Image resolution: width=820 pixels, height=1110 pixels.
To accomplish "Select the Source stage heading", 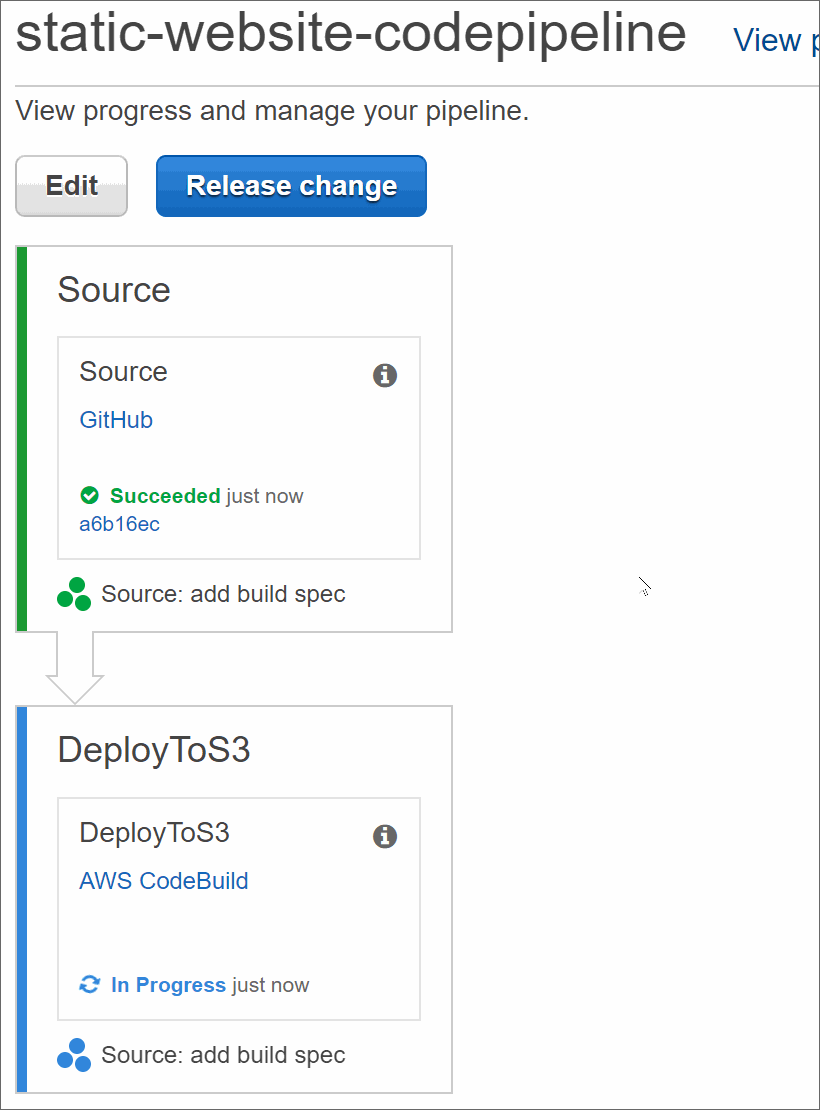I will tap(114, 290).
